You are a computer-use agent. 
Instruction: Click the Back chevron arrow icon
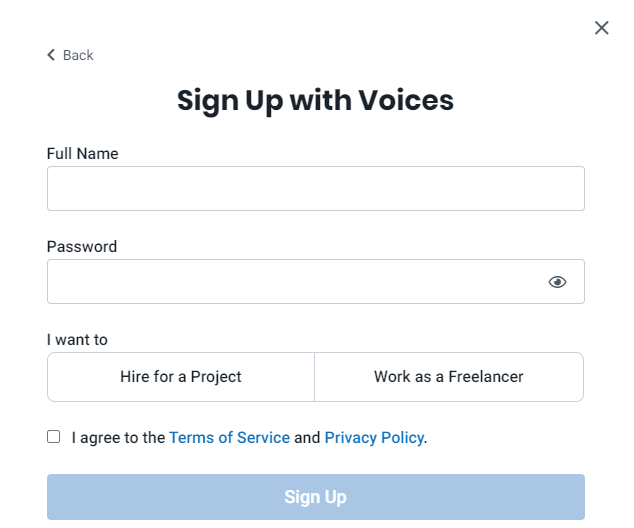click(51, 55)
